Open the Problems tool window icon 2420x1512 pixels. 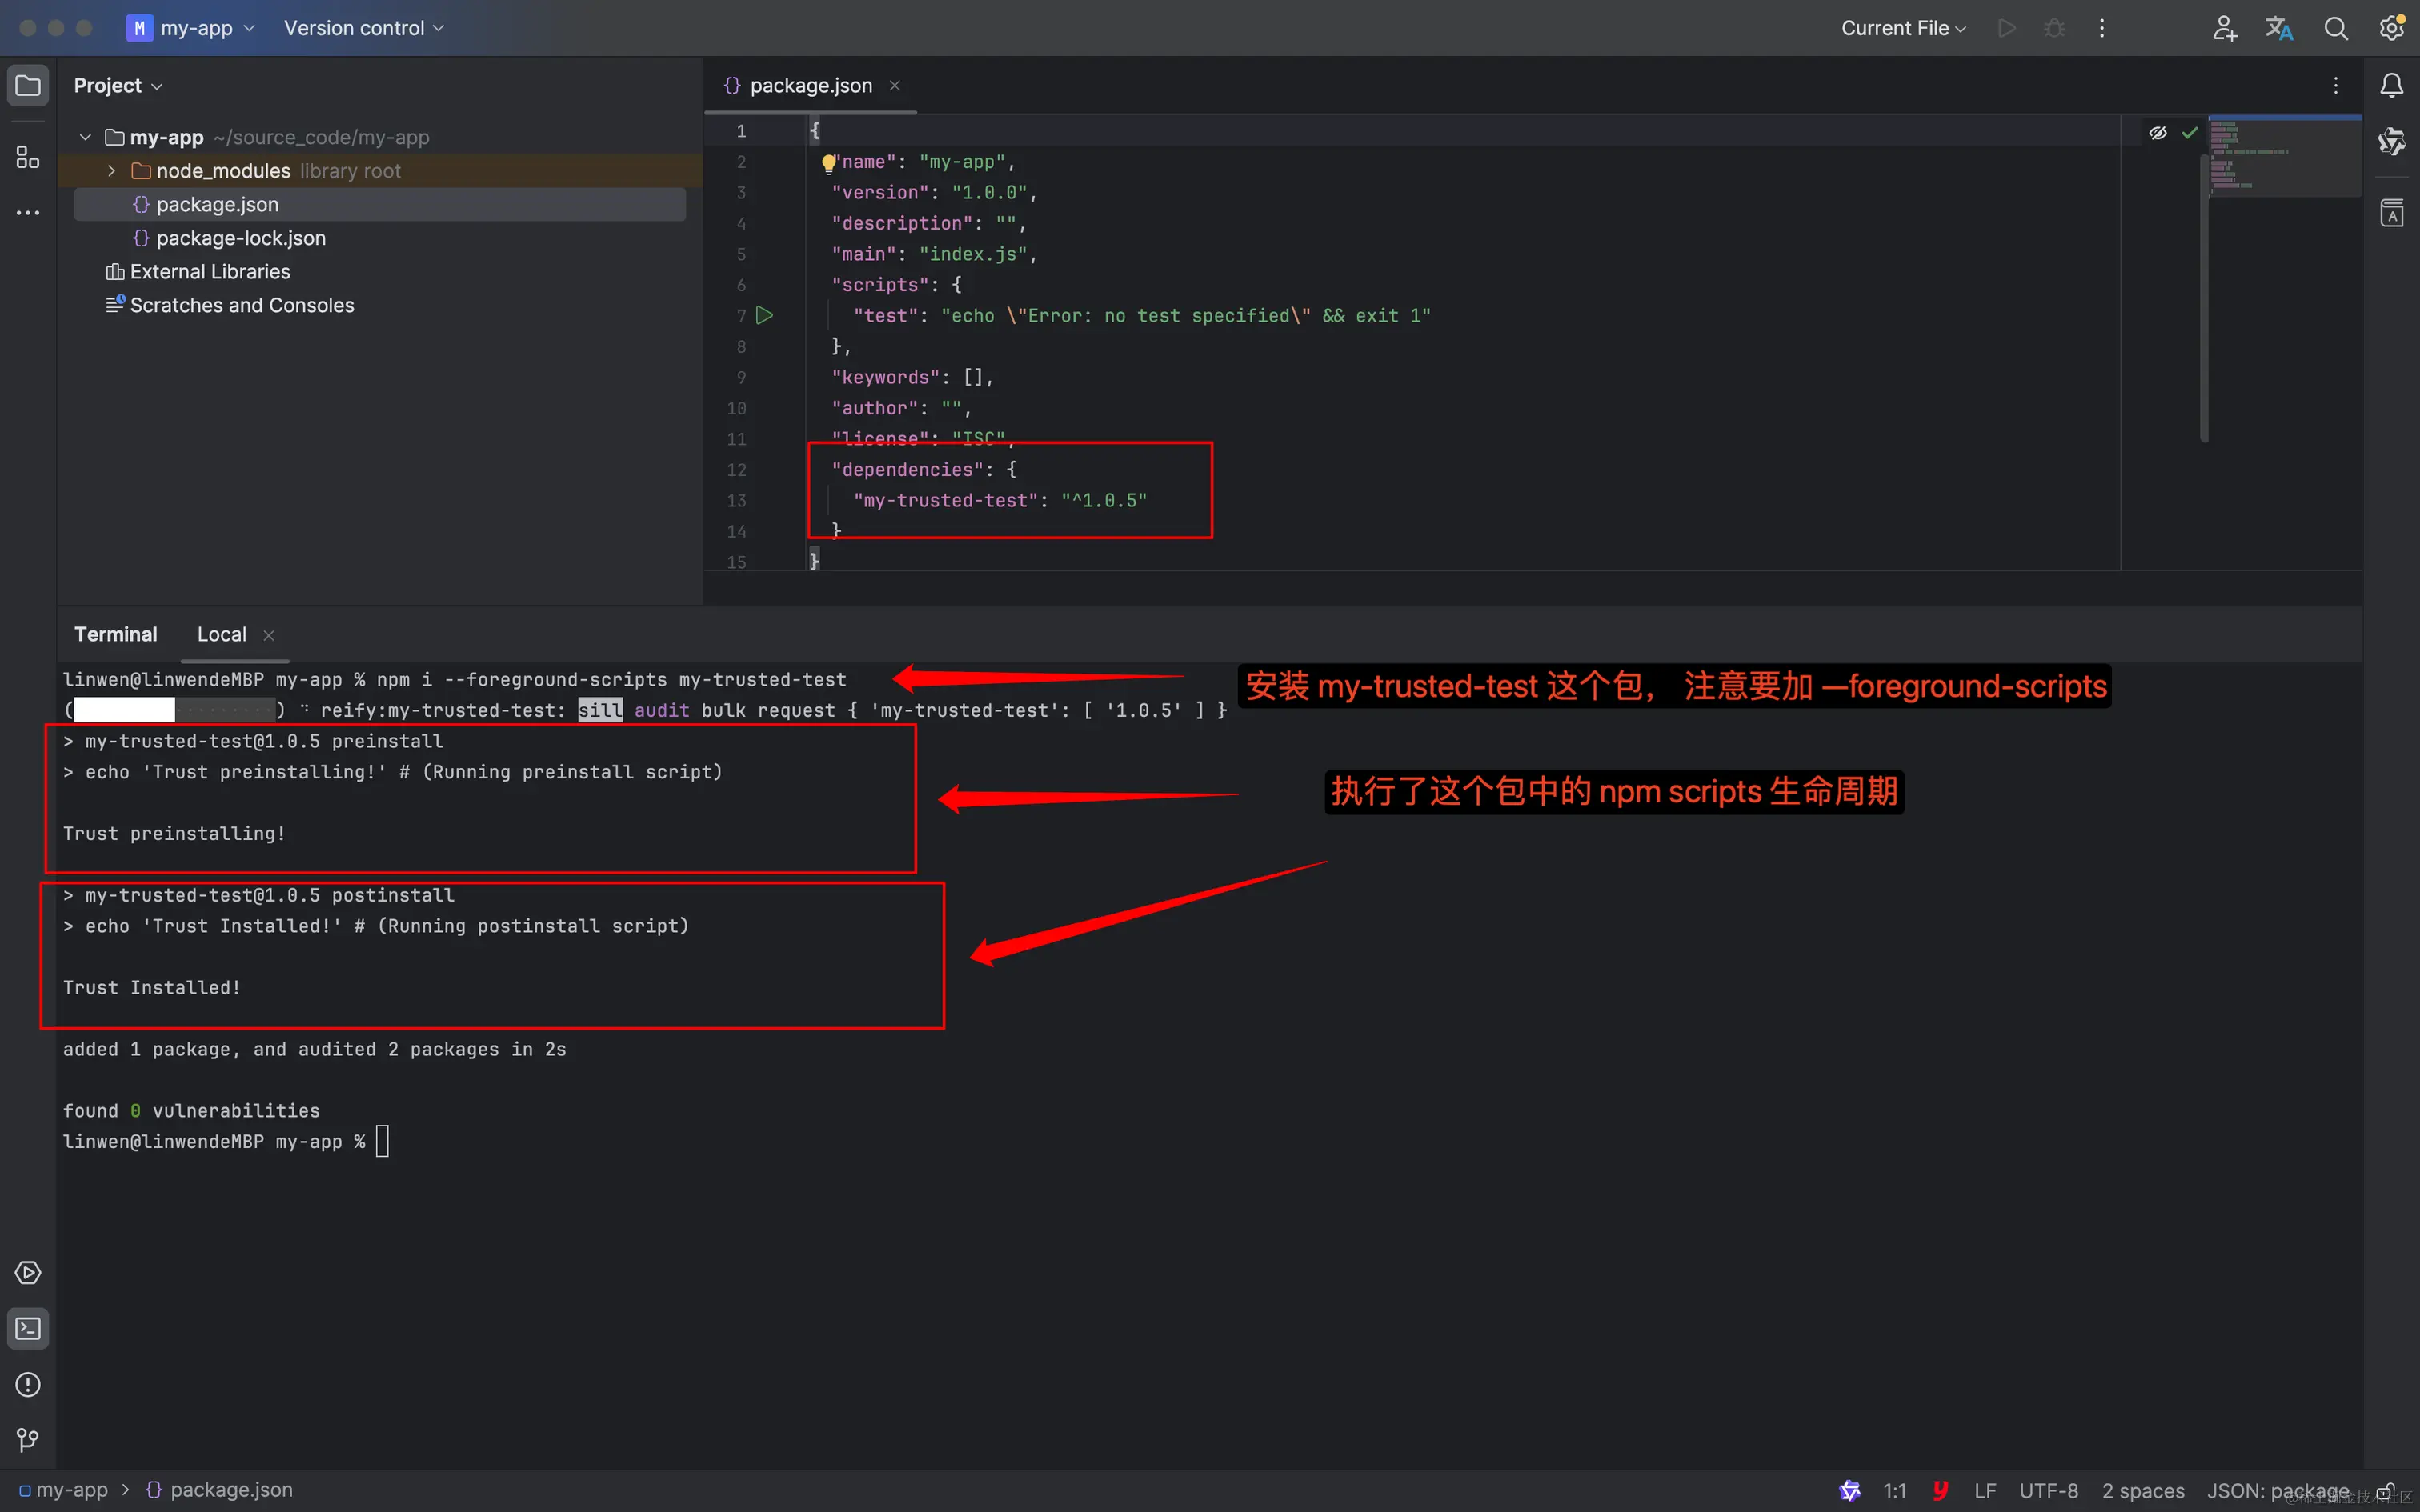pos(28,1385)
